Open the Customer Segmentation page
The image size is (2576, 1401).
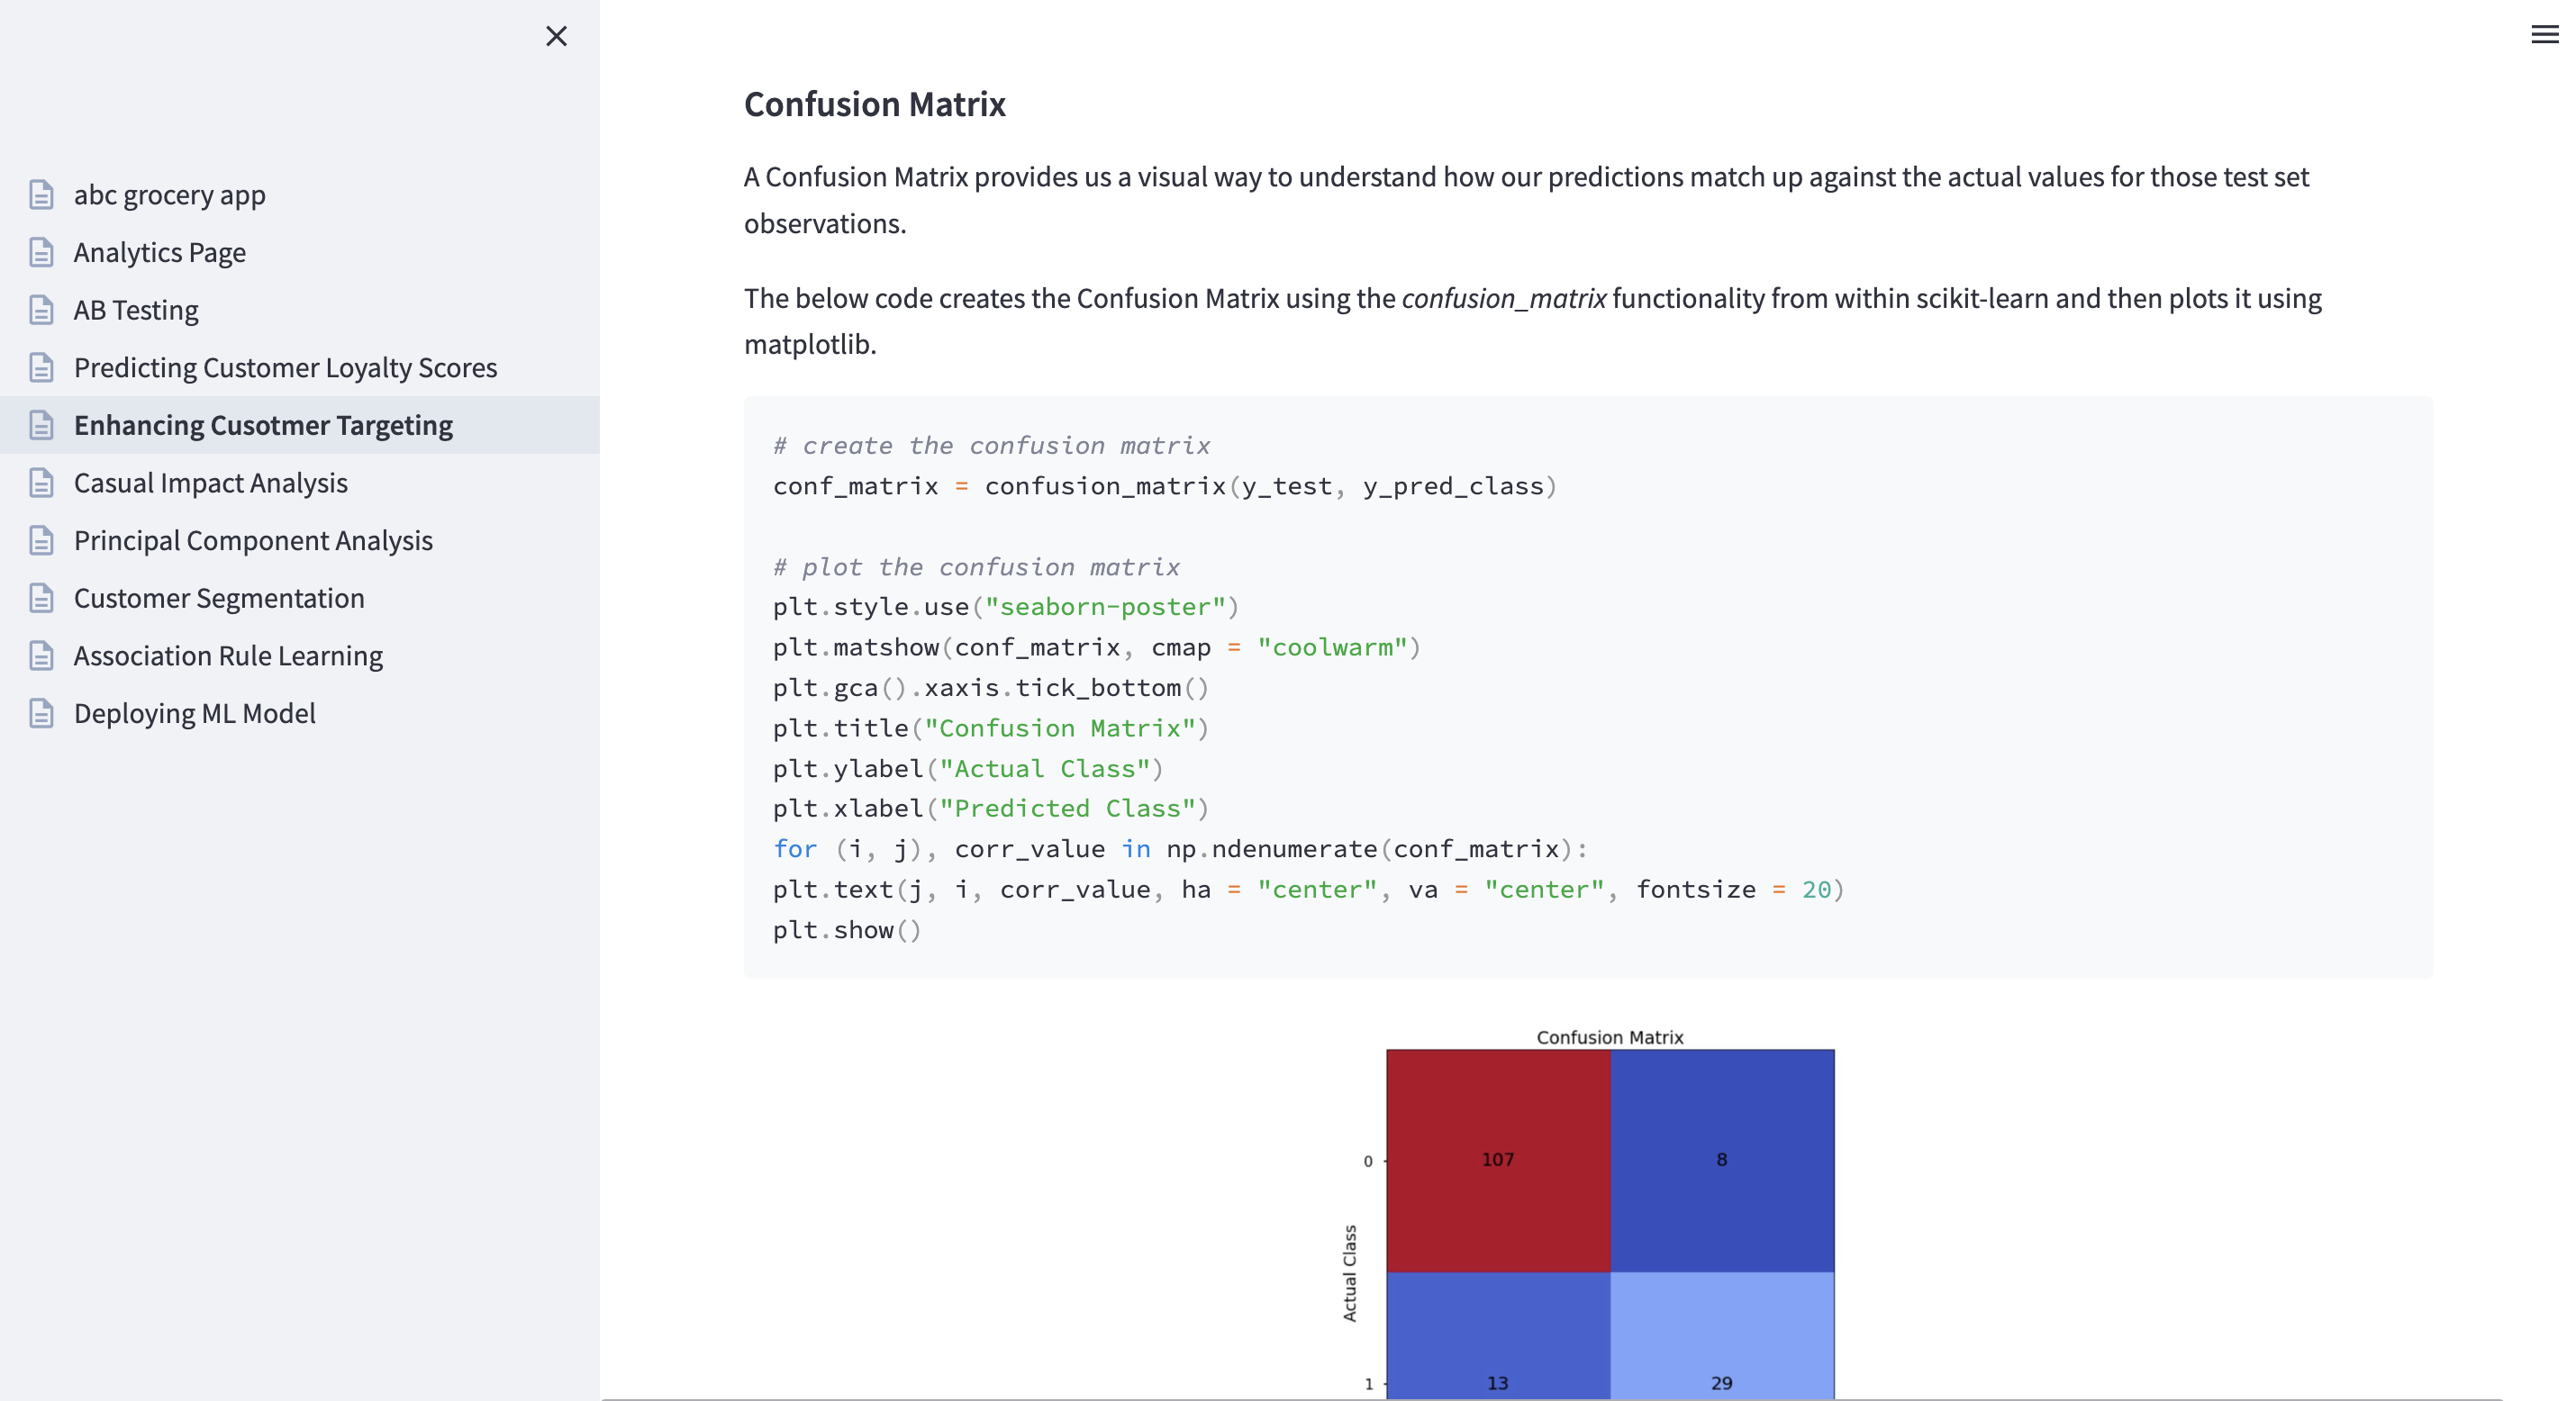coord(219,598)
